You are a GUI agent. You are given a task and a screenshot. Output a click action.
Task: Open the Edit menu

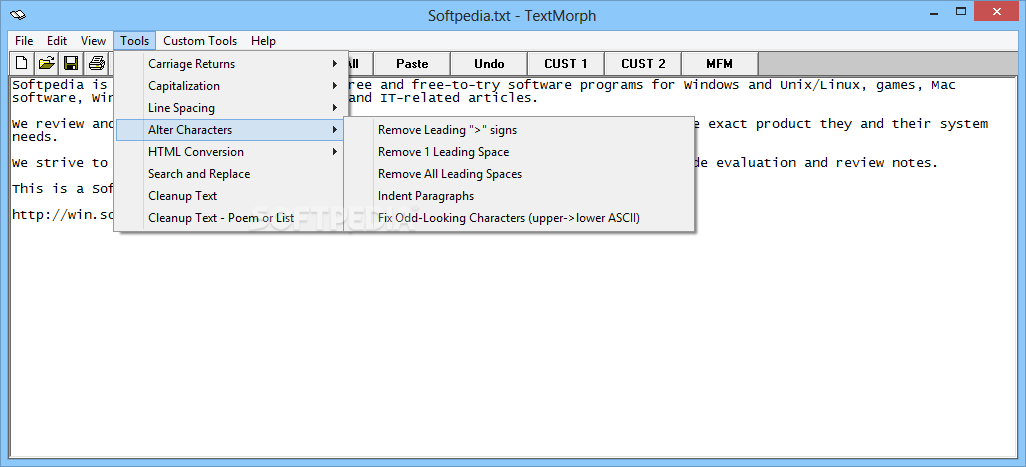[x=57, y=41]
